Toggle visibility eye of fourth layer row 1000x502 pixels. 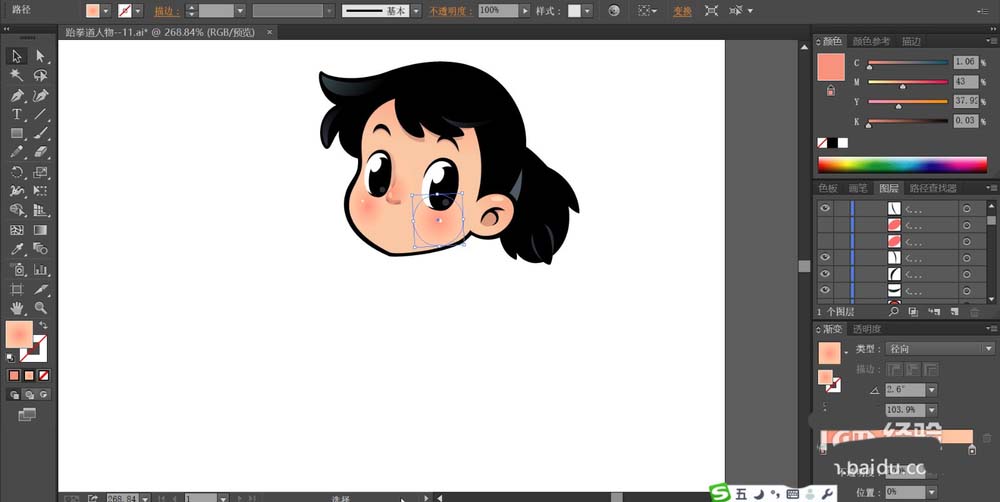pos(825,257)
